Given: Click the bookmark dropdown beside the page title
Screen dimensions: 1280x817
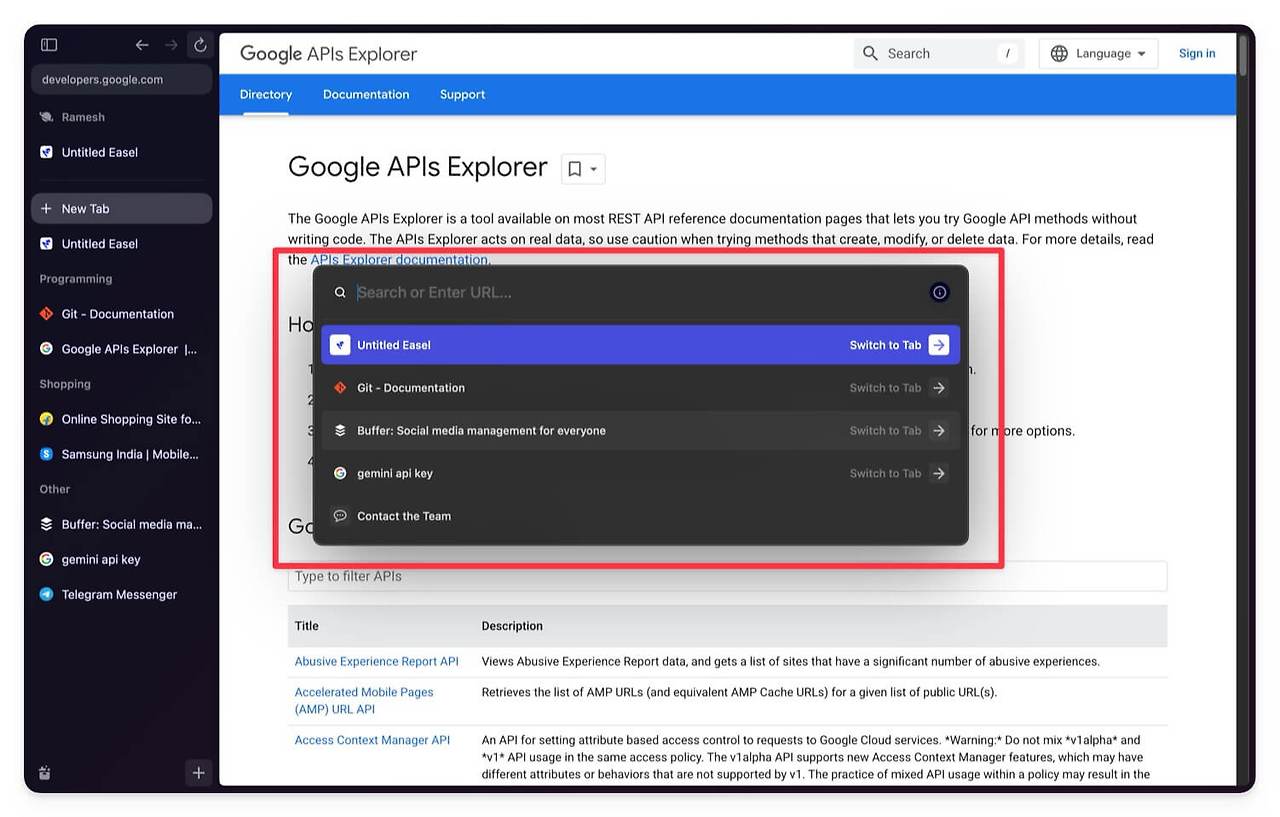Looking at the screenshot, I should click(583, 169).
